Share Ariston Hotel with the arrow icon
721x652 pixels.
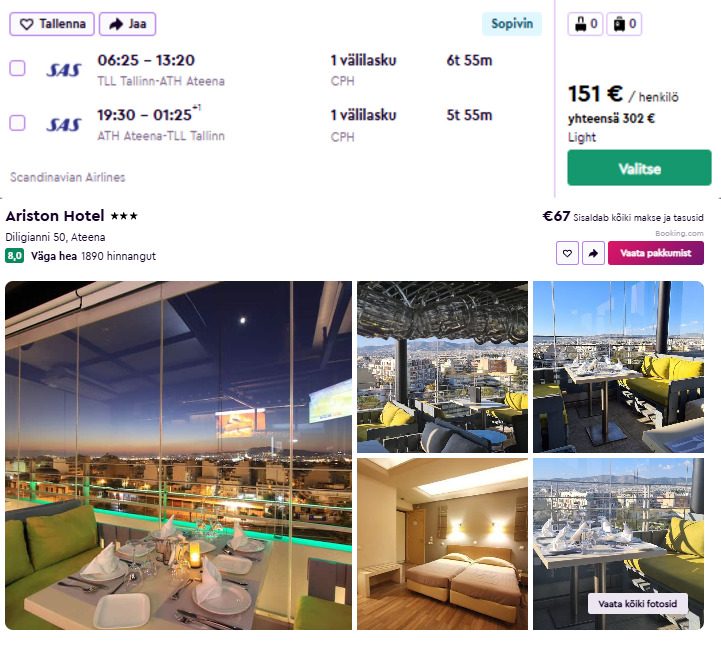pos(593,253)
